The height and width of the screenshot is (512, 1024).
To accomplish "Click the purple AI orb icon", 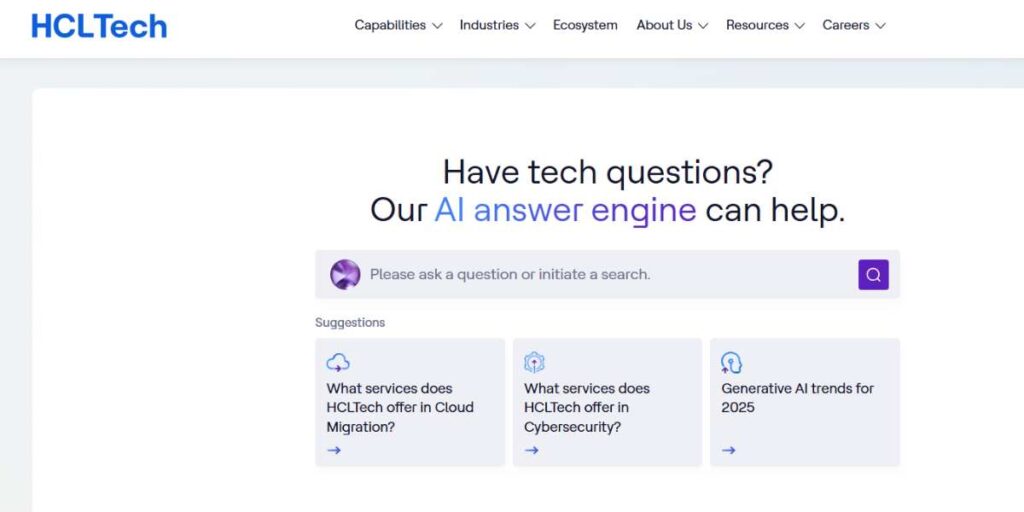I will (345, 274).
